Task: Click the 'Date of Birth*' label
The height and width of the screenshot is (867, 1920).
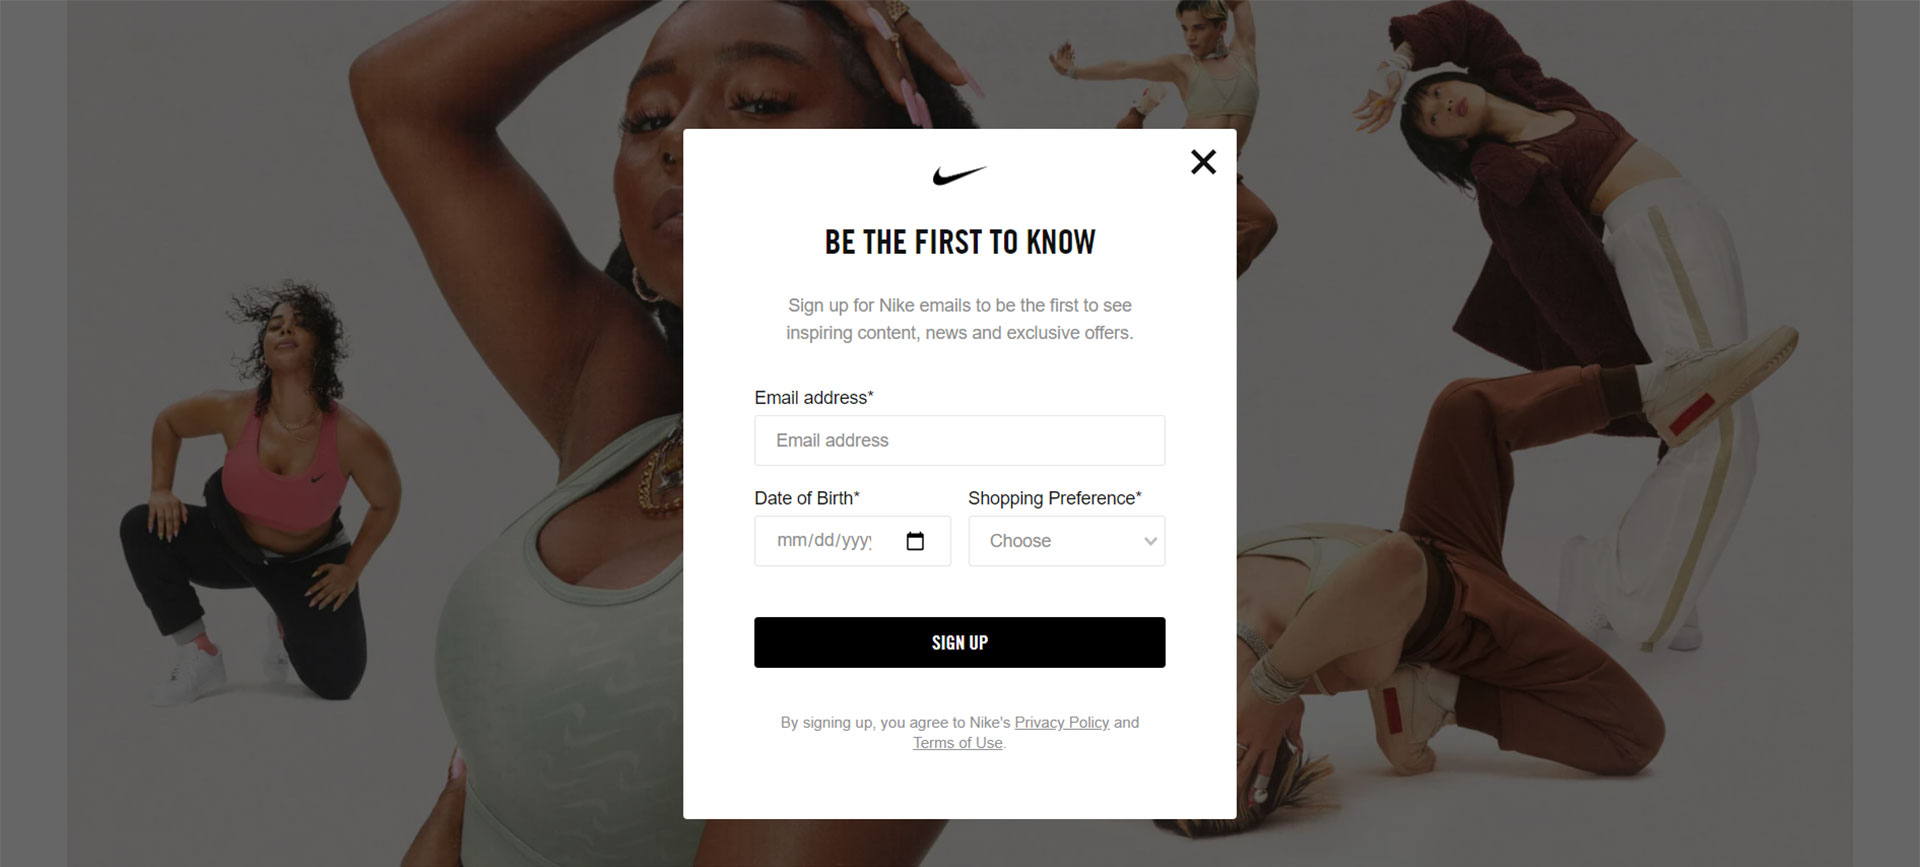Action: coord(807,498)
